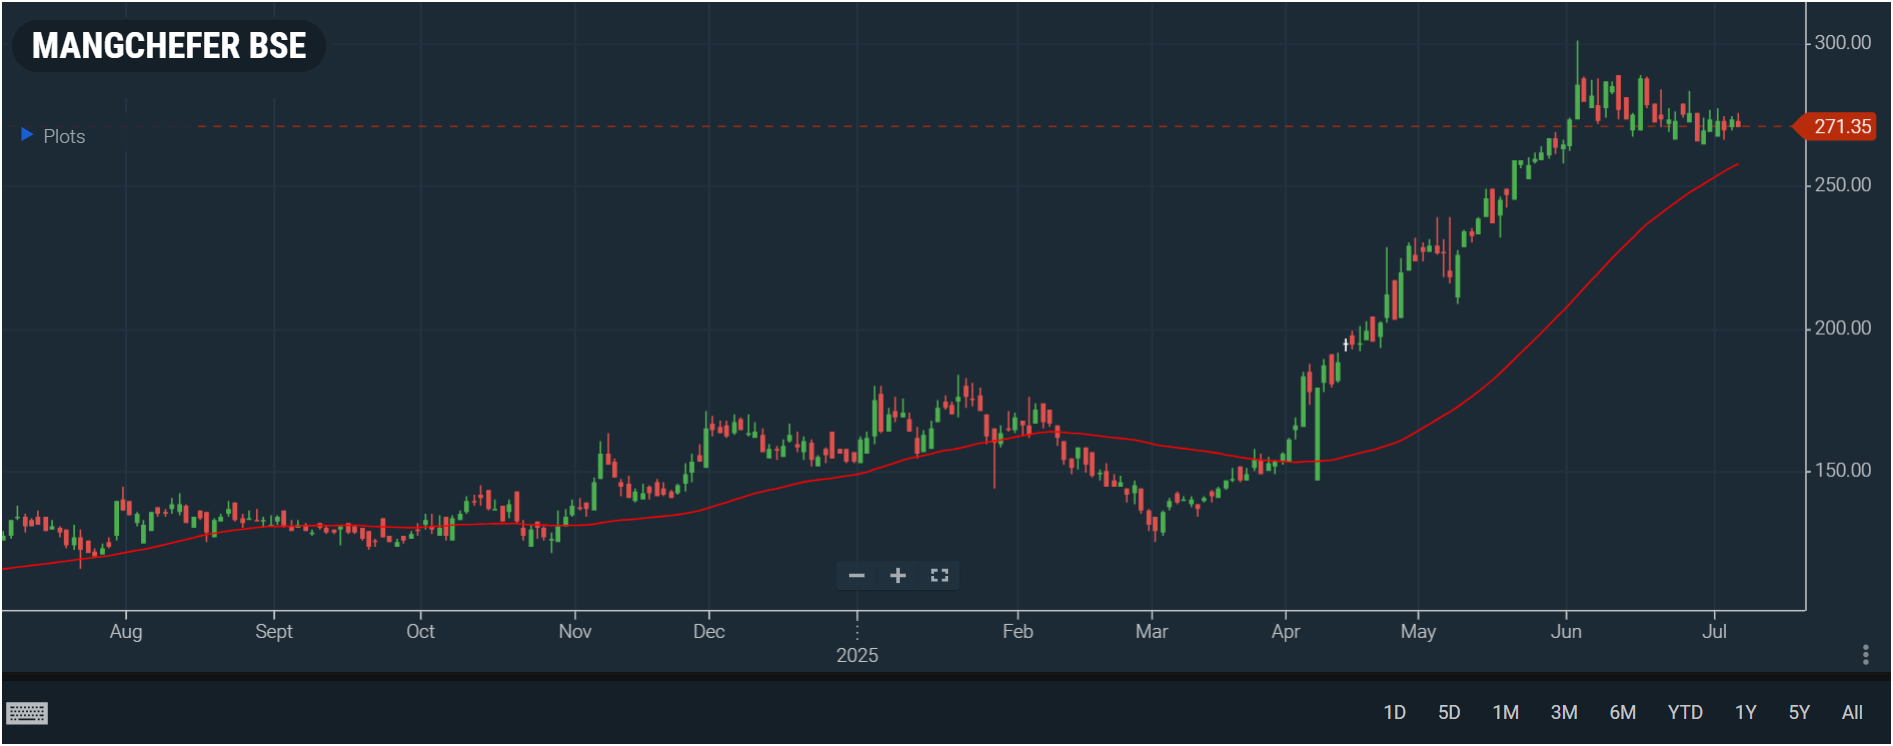This screenshot has height=746, width=1893.
Task: Select the 1D time range
Action: [1394, 712]
